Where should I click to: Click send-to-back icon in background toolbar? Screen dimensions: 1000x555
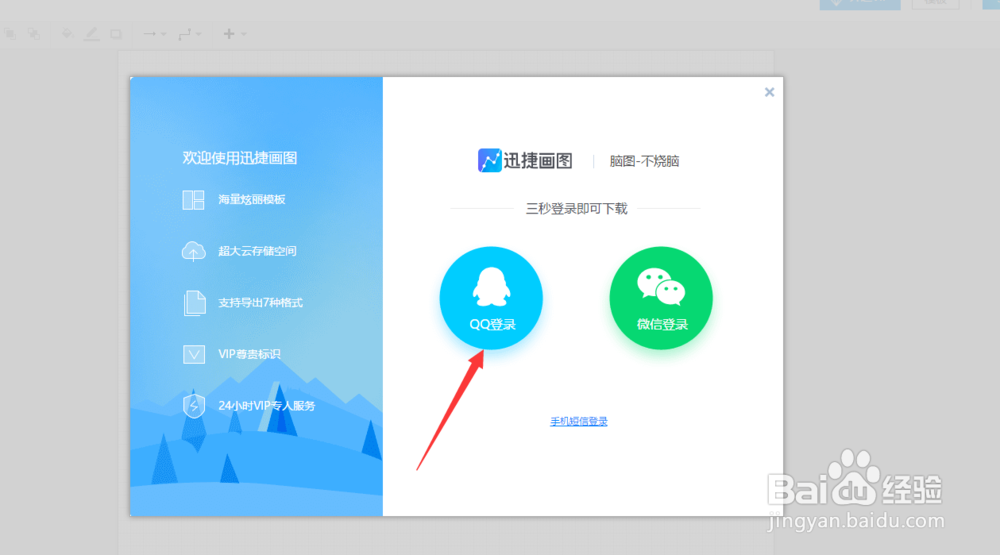(34, 34)
